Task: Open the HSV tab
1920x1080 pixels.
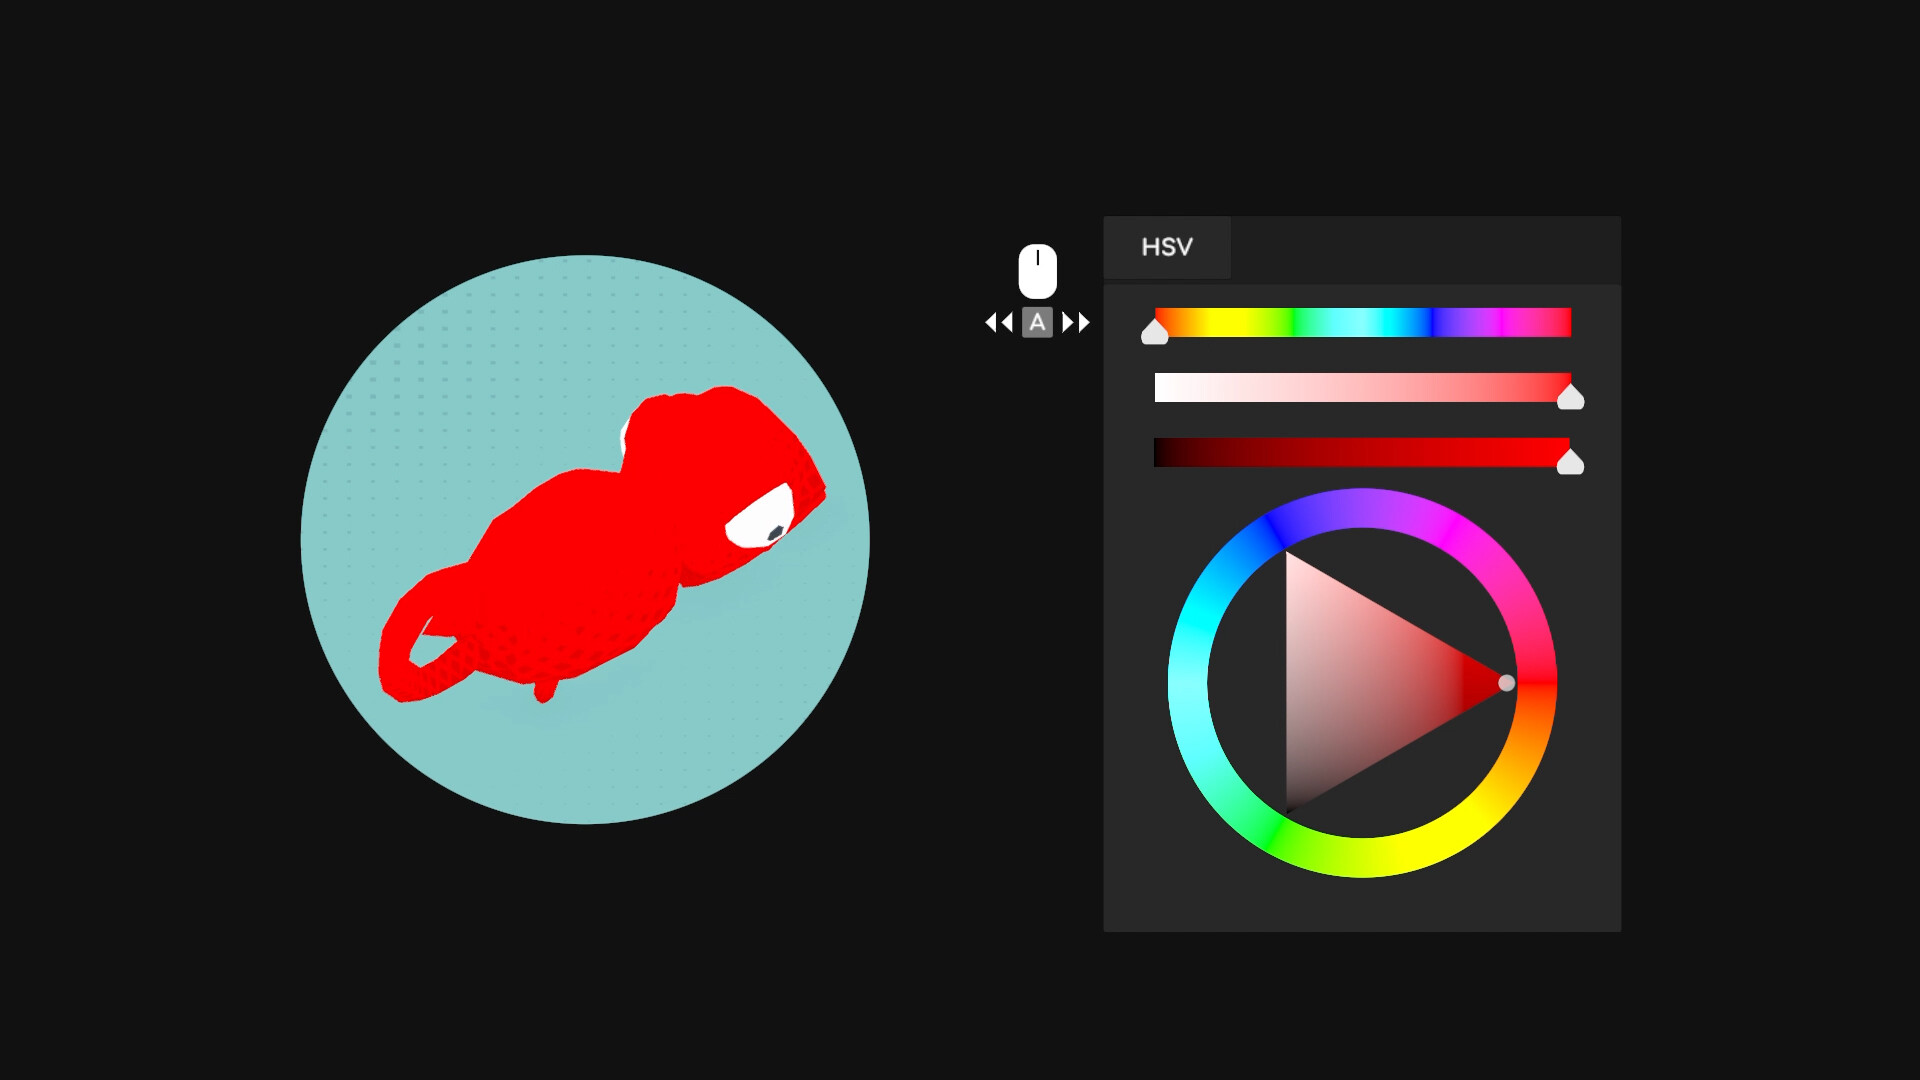Action: pos(1167,247)
